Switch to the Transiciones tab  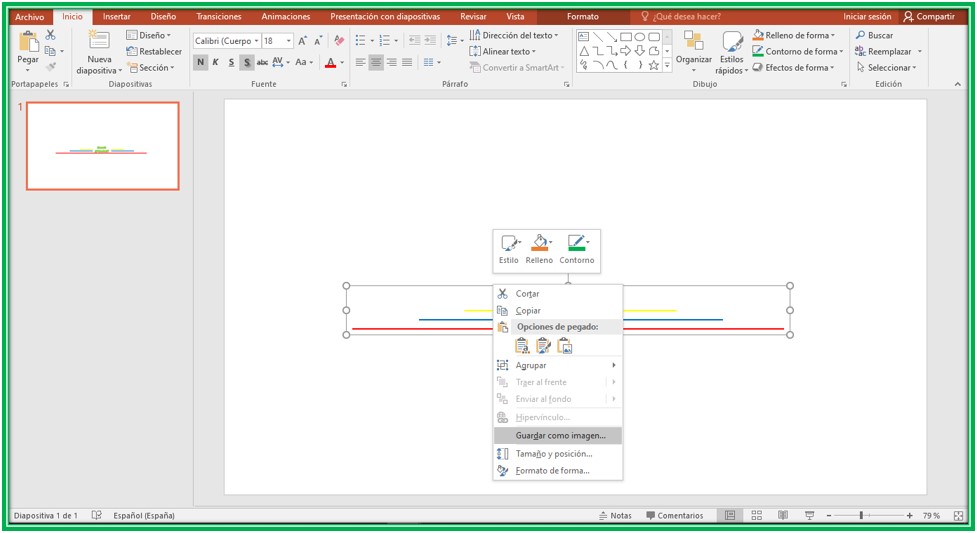(x=219, y=17)
